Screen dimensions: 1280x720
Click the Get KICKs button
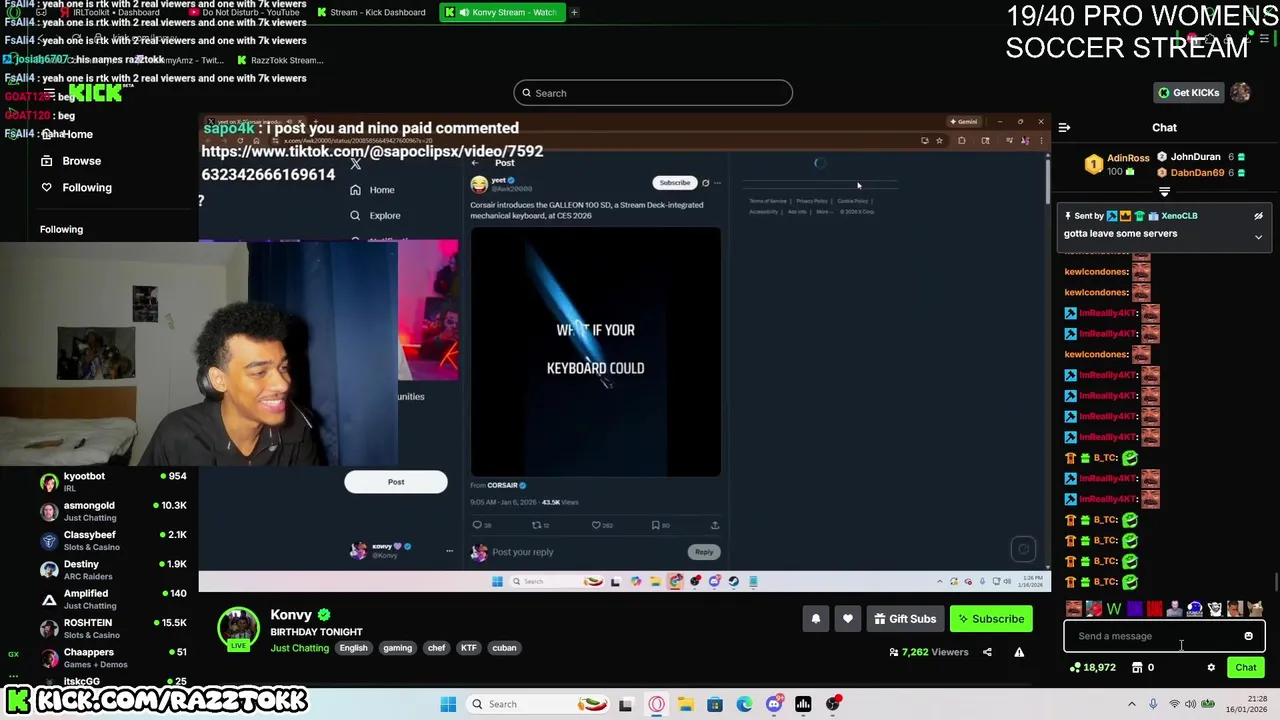[1188, 93]
